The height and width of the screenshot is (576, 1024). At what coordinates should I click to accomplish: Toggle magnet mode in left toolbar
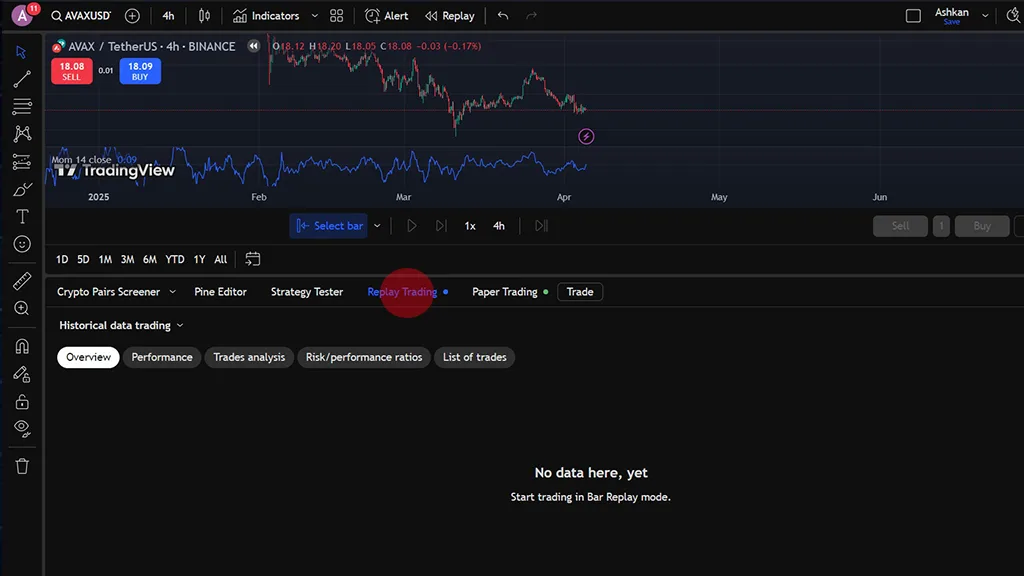click(22, 347)
